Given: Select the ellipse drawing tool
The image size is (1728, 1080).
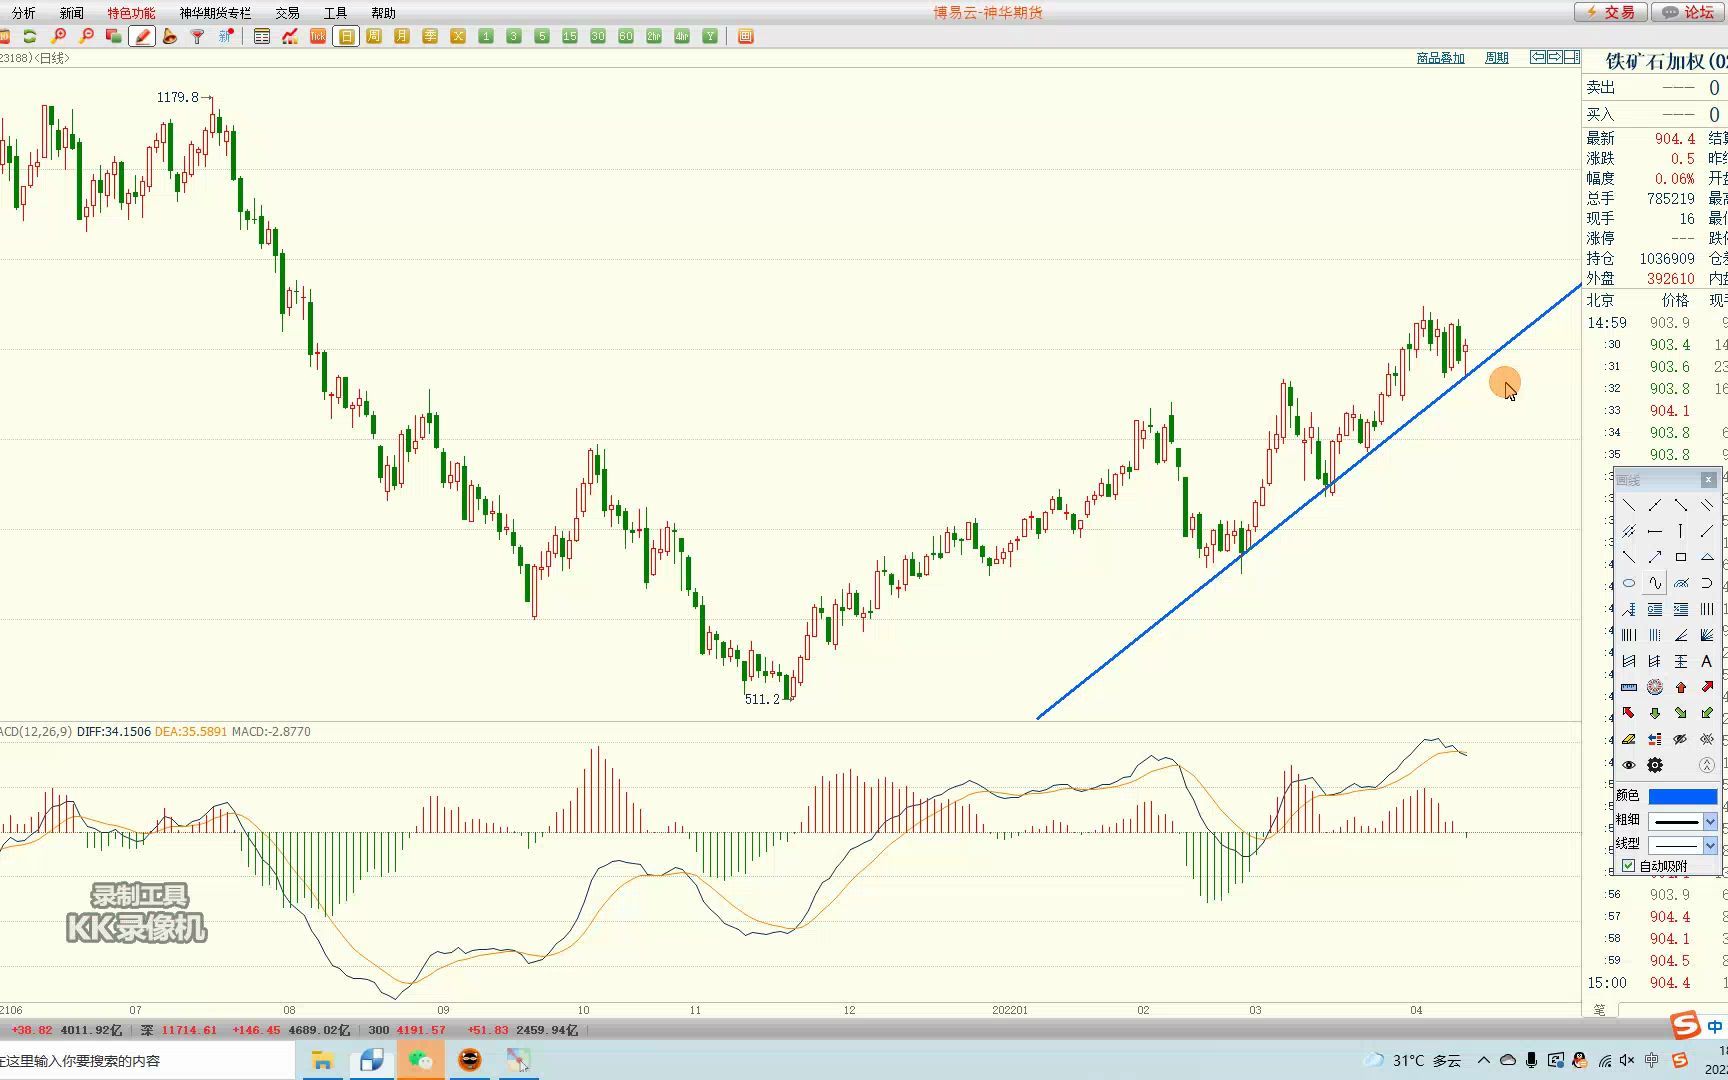Looking at the screenshot, I should (x=1629, y=583).
